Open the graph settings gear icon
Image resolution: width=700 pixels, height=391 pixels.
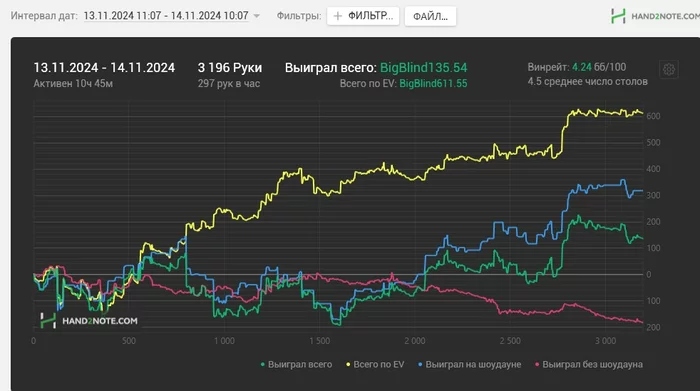click(668, 70)
